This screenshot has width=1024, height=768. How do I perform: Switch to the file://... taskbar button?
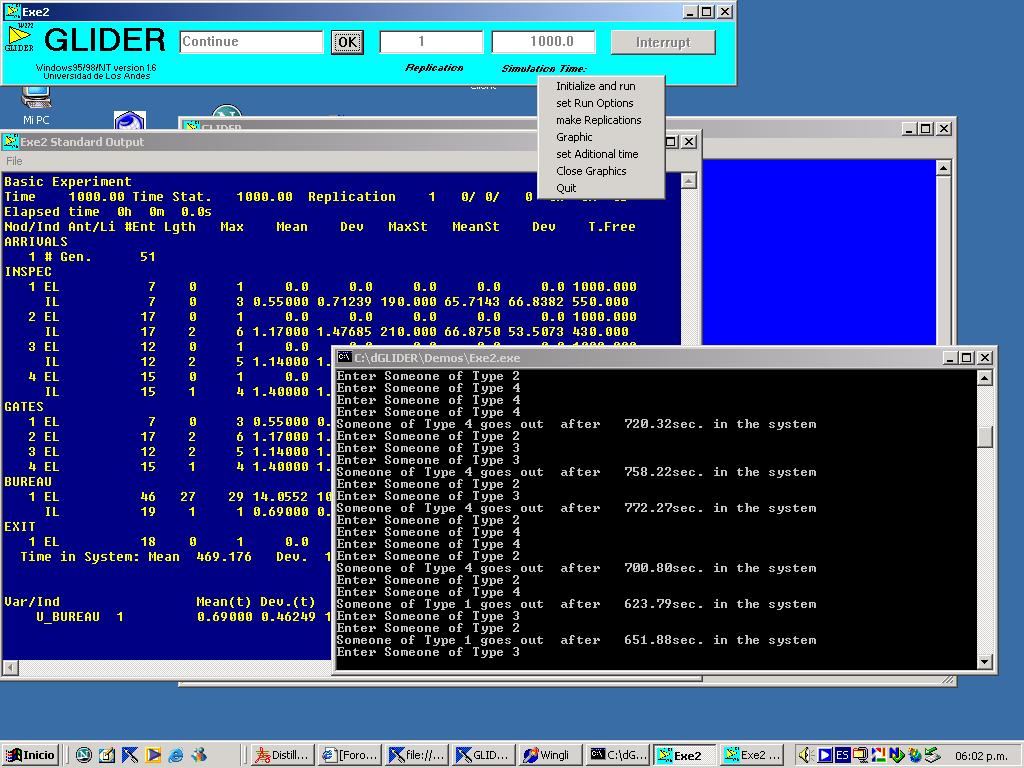coord(417,755)
